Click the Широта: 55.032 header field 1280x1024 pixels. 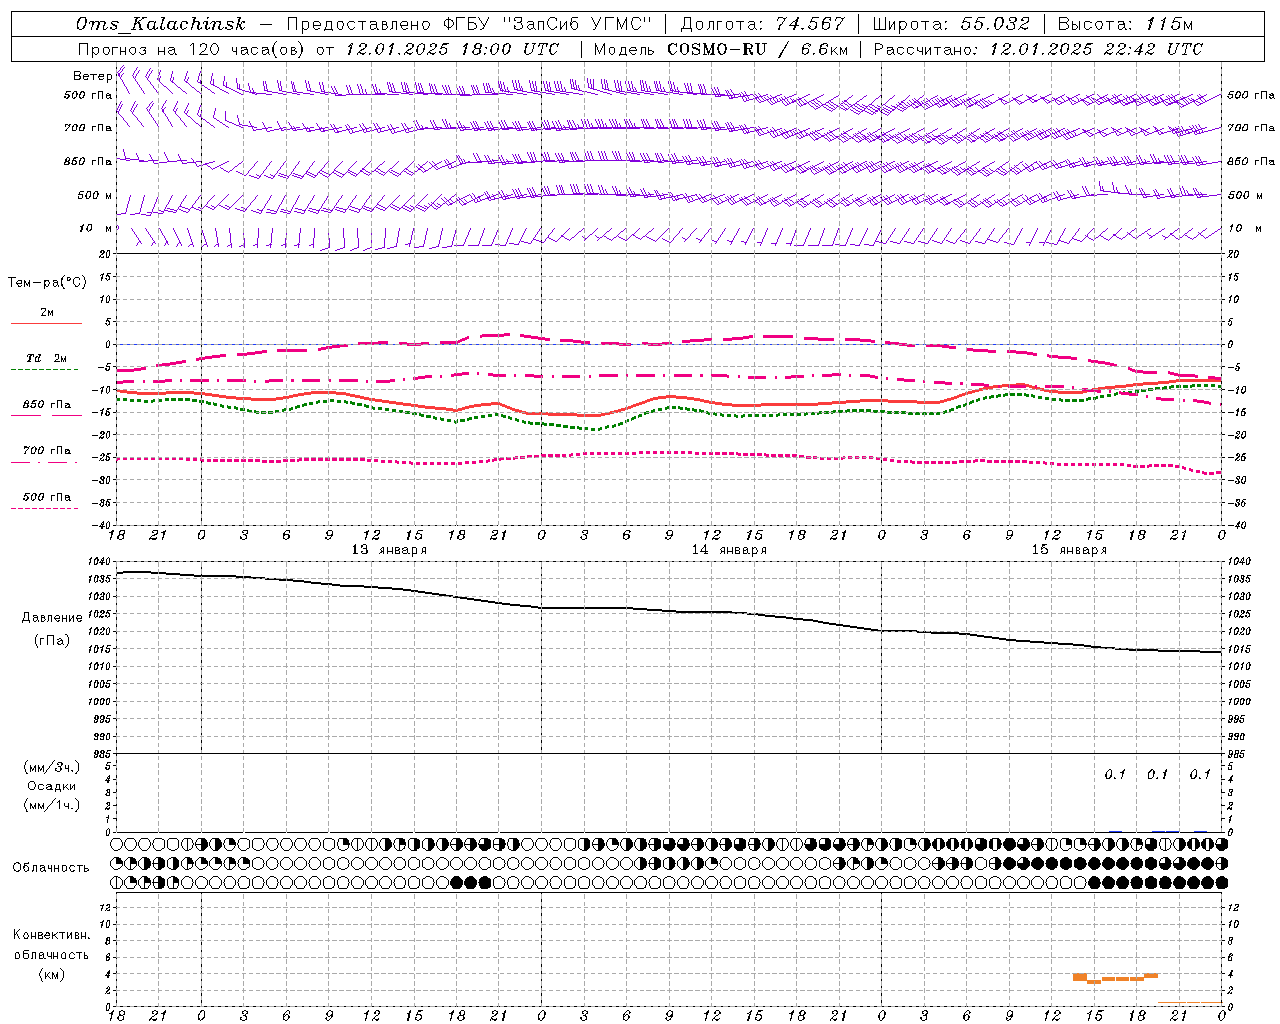pos(951,24)
